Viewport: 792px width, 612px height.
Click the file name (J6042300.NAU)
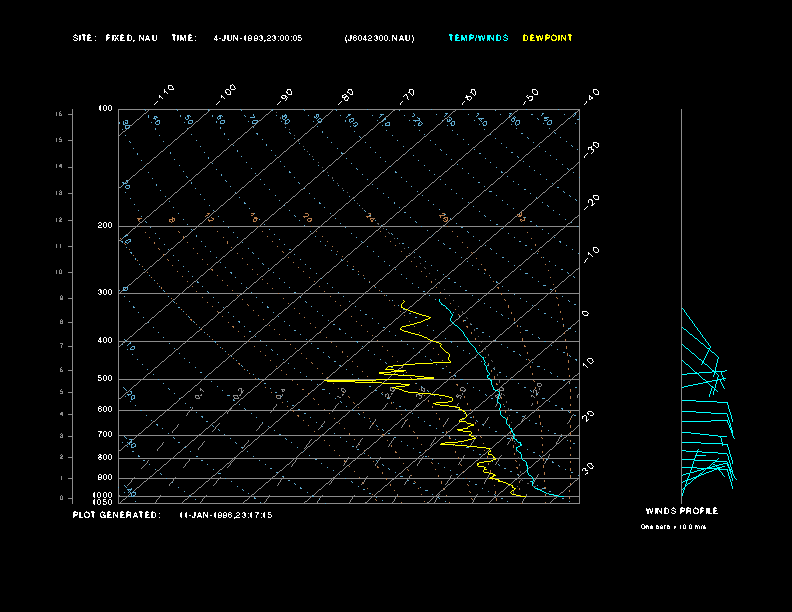(x=378, y=38)
